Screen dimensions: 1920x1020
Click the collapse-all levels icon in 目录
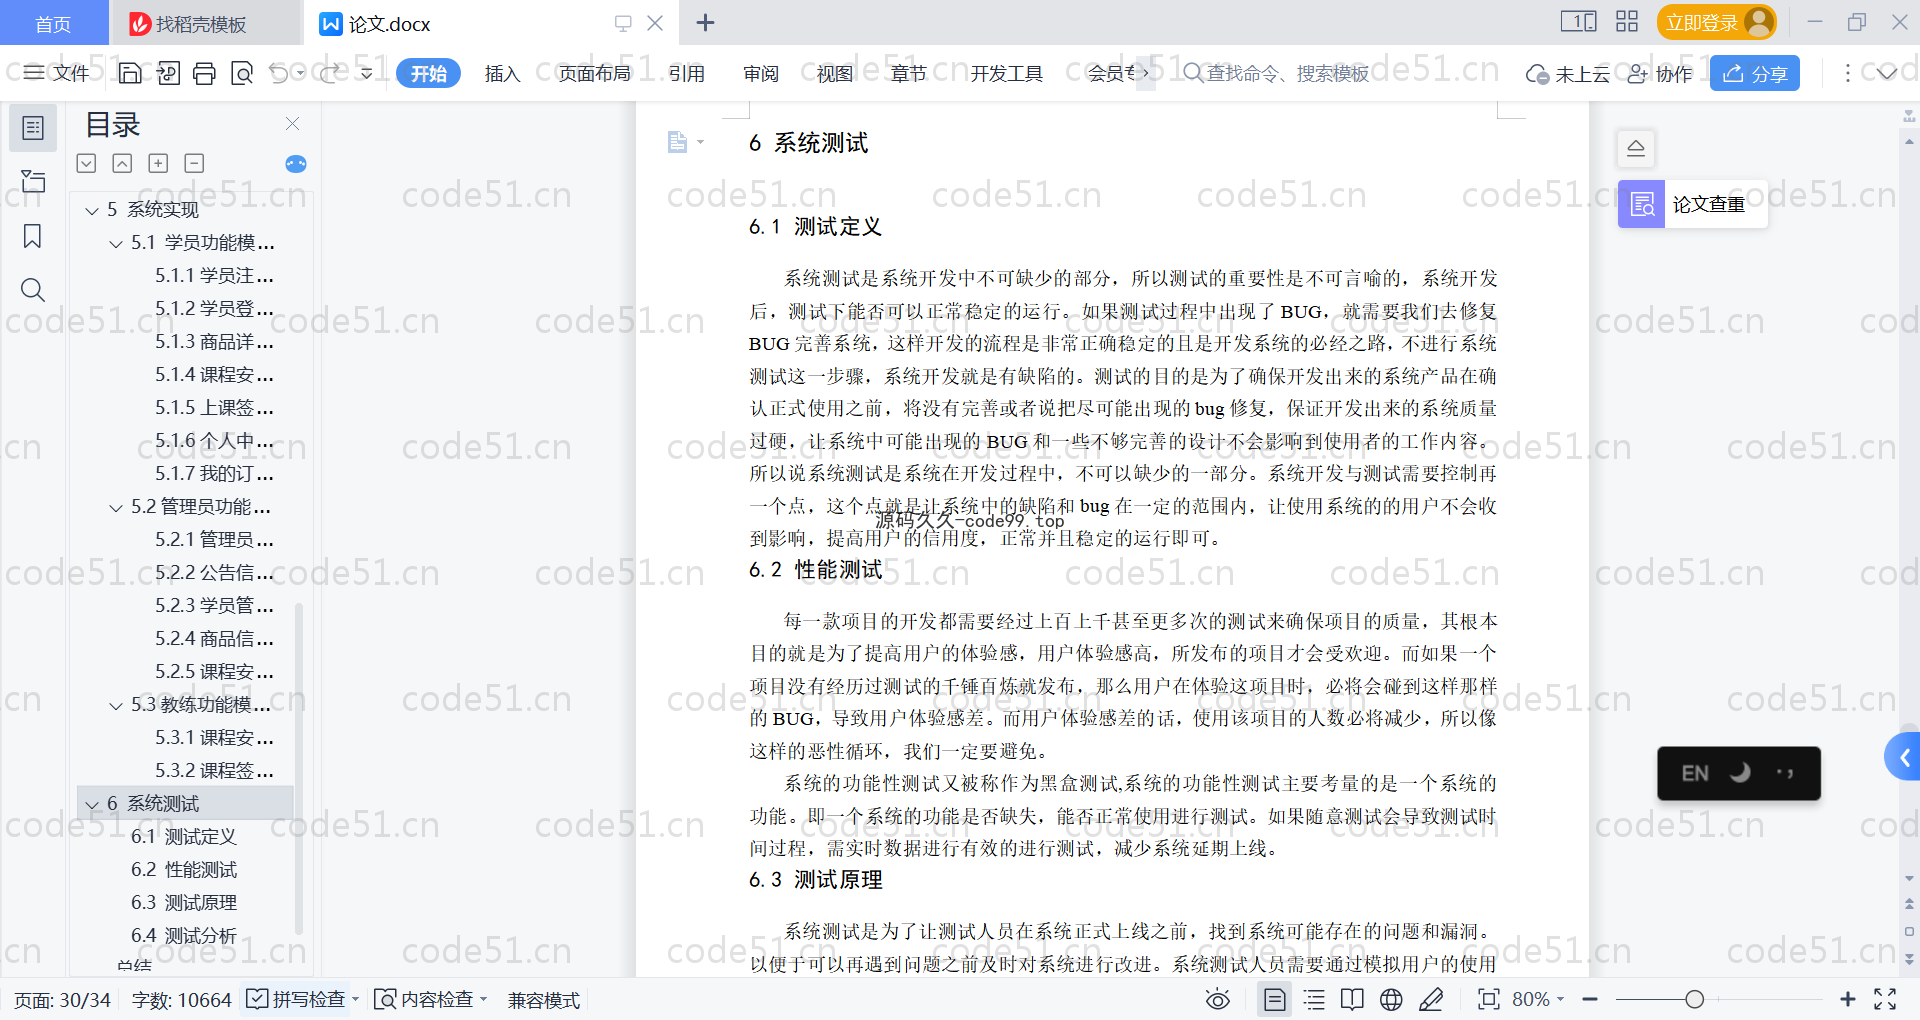click(87, 163)
